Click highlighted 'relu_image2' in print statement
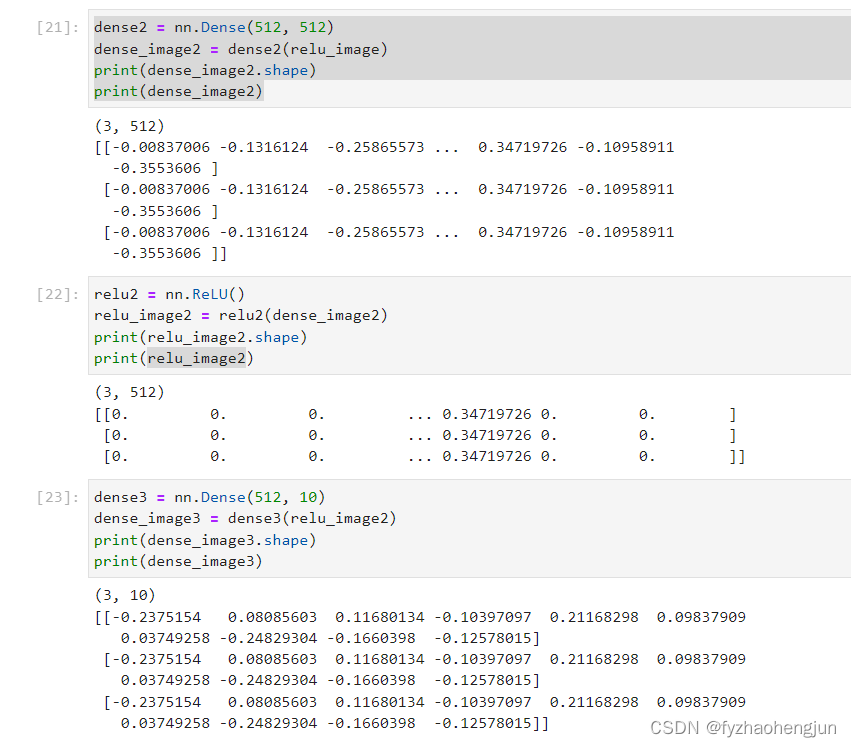The image size is (851, 747). pos(196,358)
